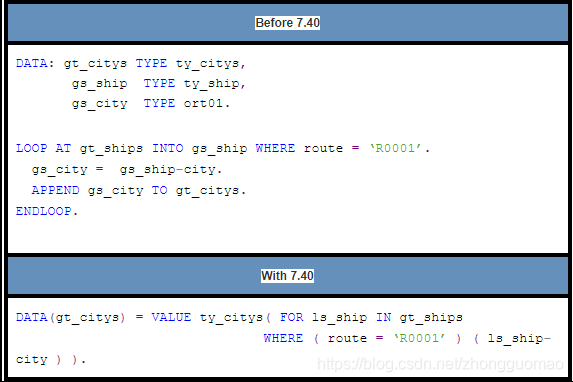Screen dimensions: 573x382
Task: Click the 'IN' keyword in the FOR expression
Action: pyautogui.click(x=383, y=317)
